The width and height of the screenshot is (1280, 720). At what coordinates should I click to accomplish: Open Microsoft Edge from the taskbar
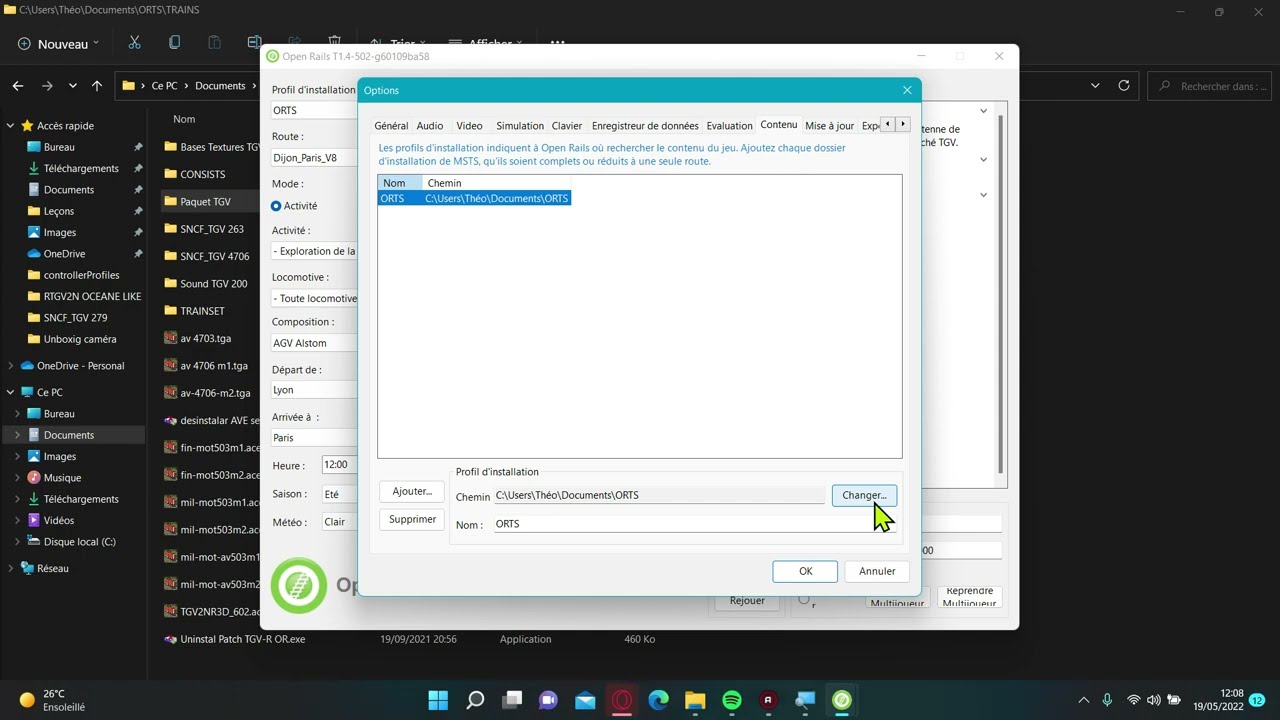click(x=658, y=700)
